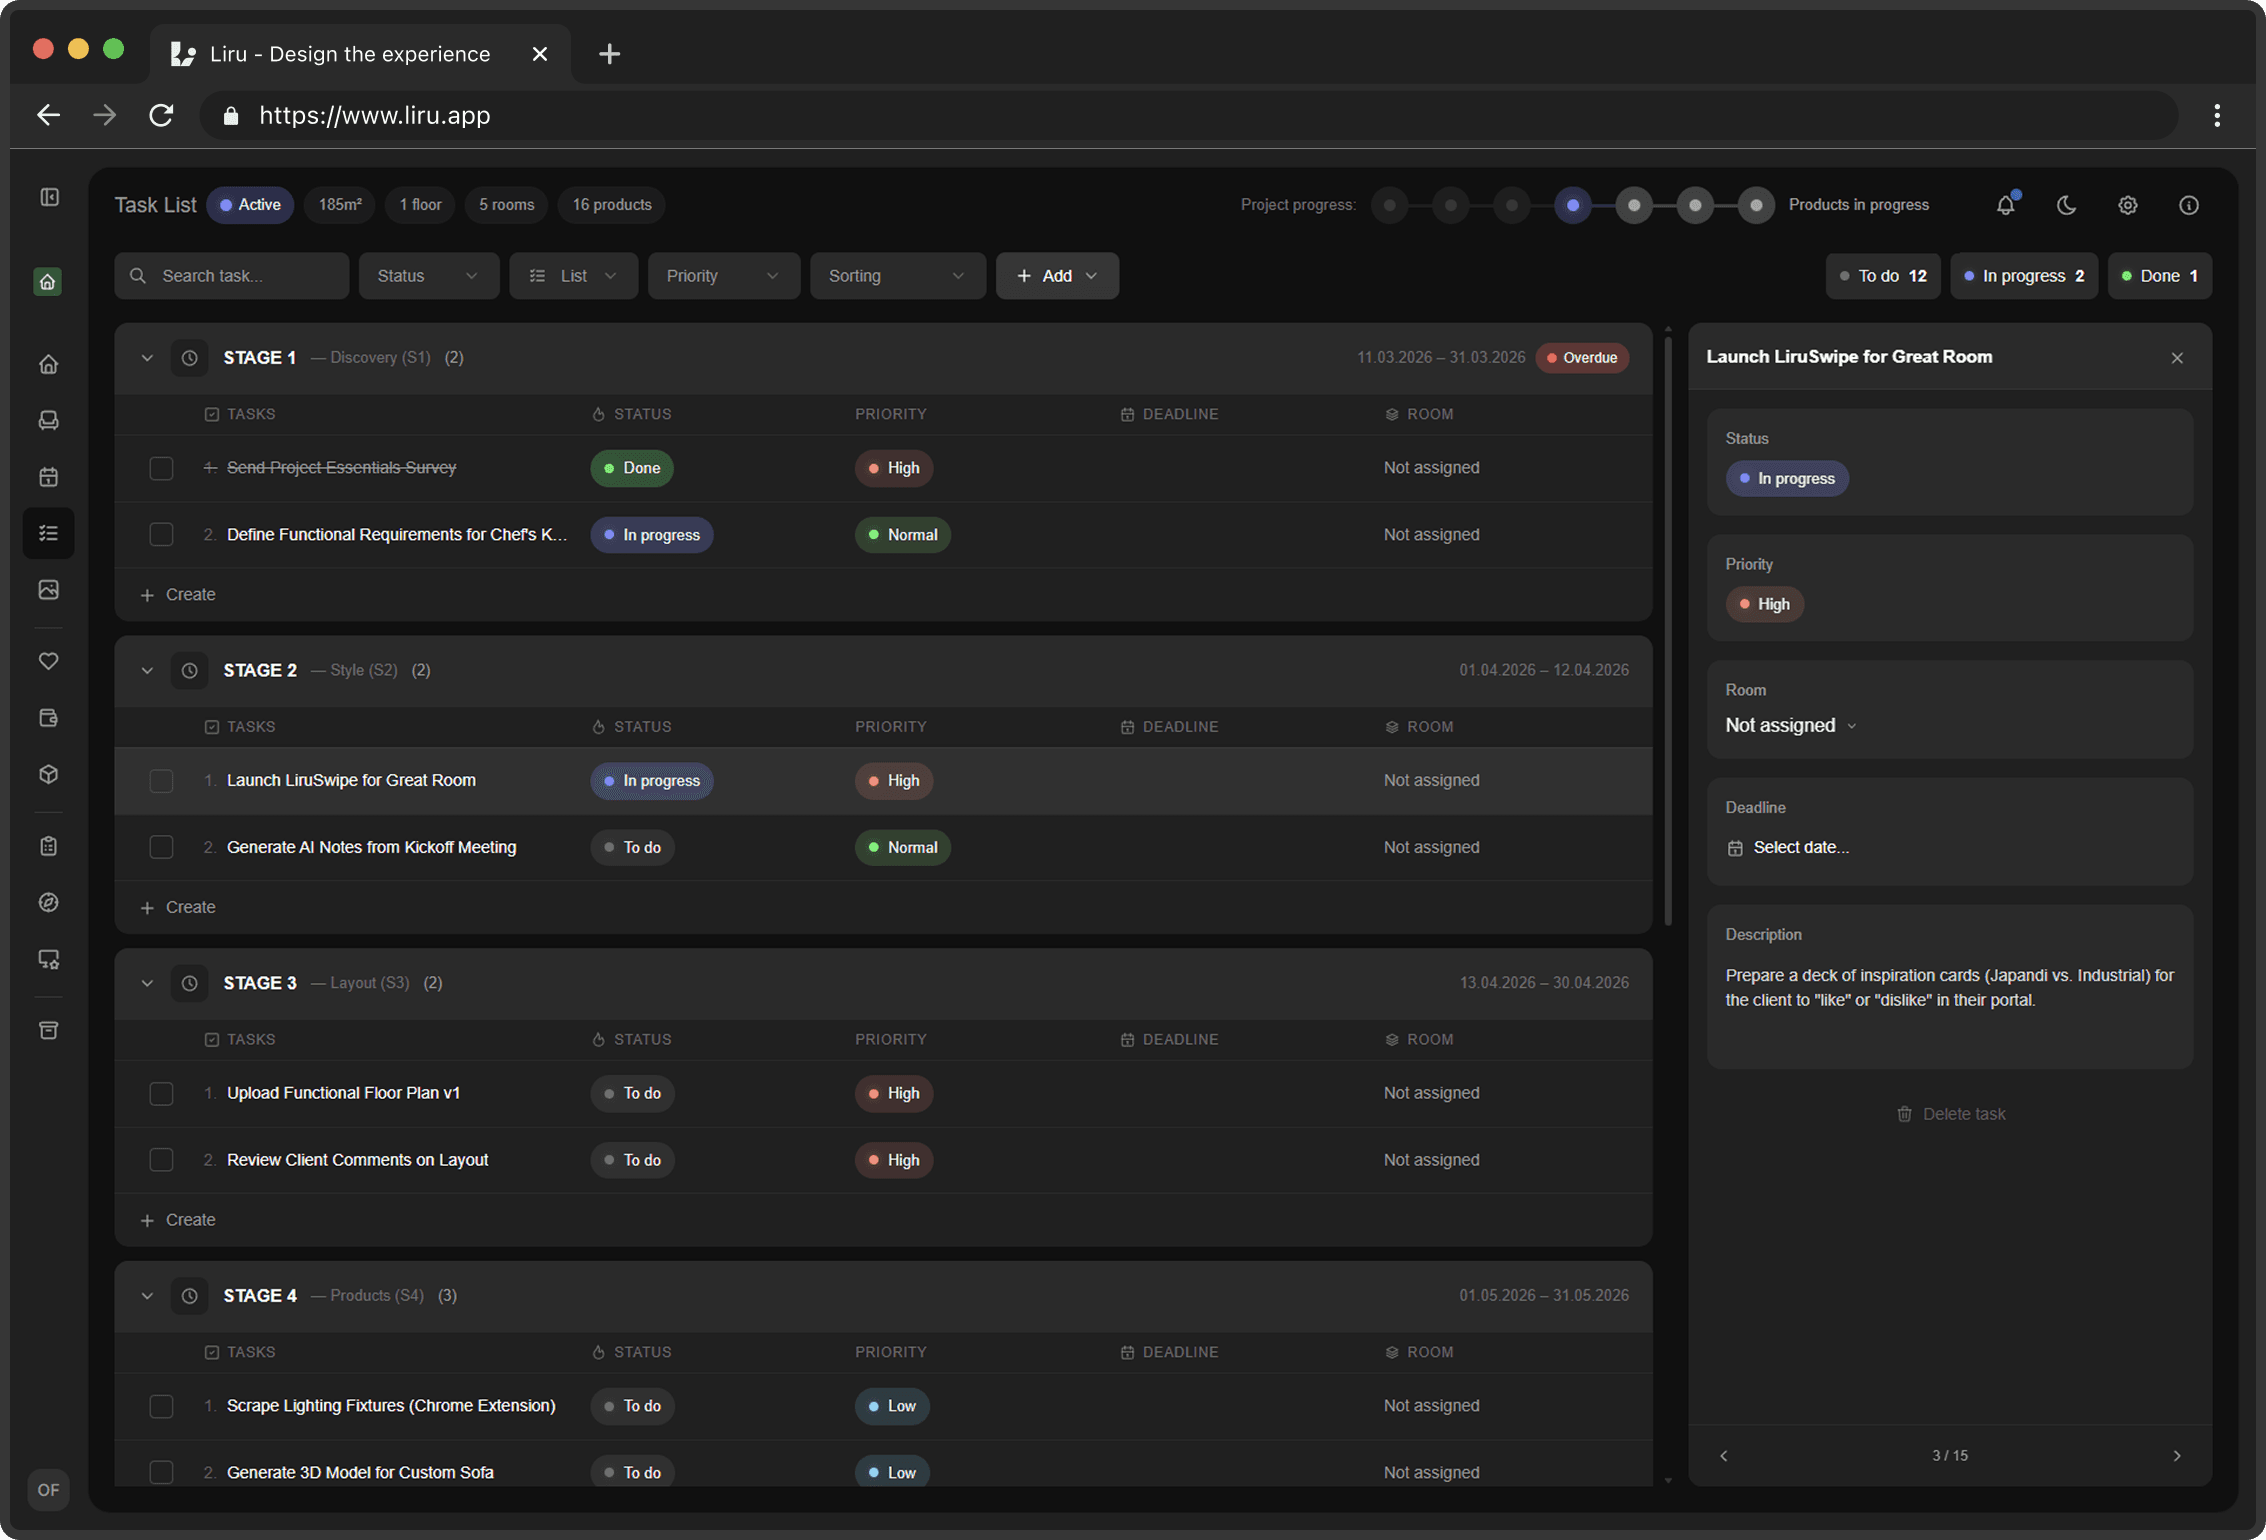Click Create under STAGE 3
Viewport: 2266px width, 1540px height.
tap(179, 1219)
